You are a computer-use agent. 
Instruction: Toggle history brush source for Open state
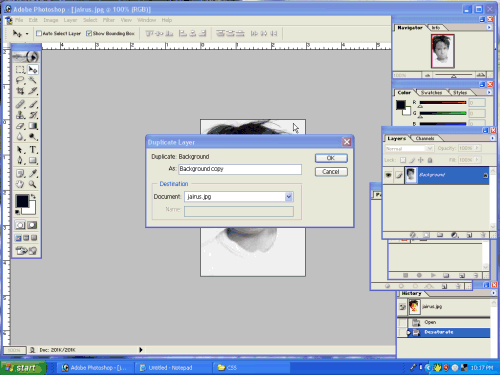403,322
